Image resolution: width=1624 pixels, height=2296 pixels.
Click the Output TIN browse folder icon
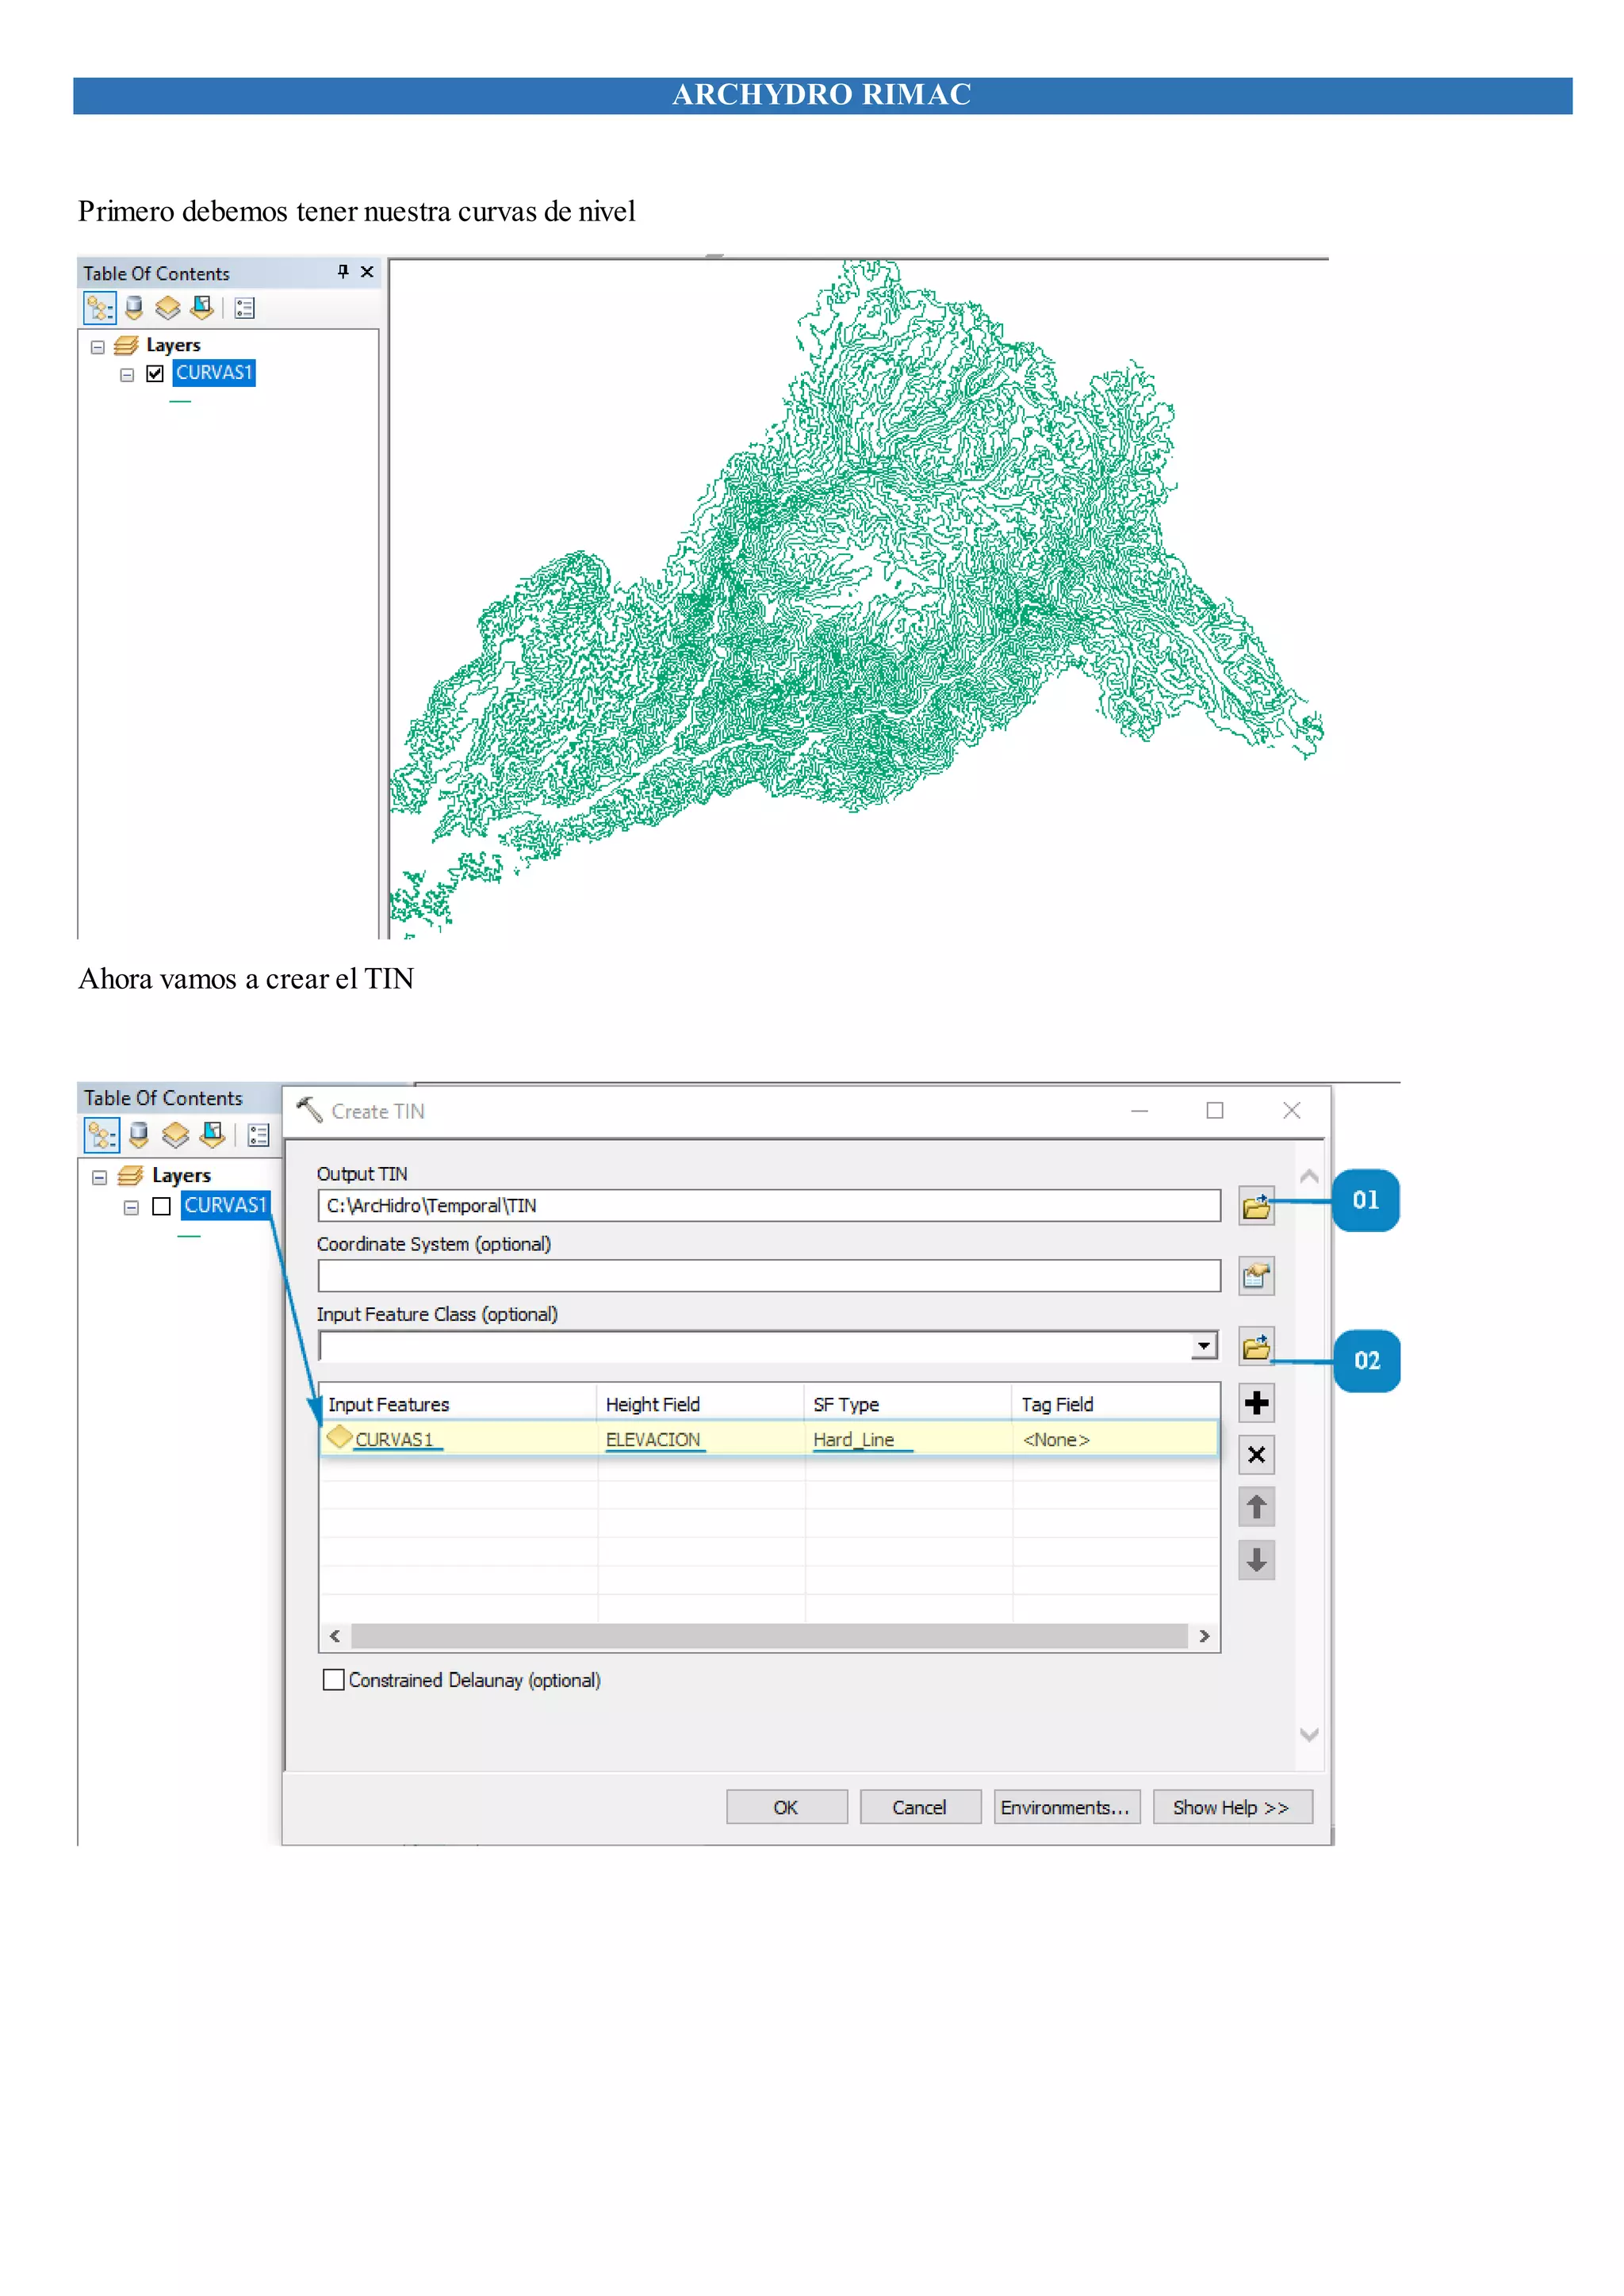1256,1206
